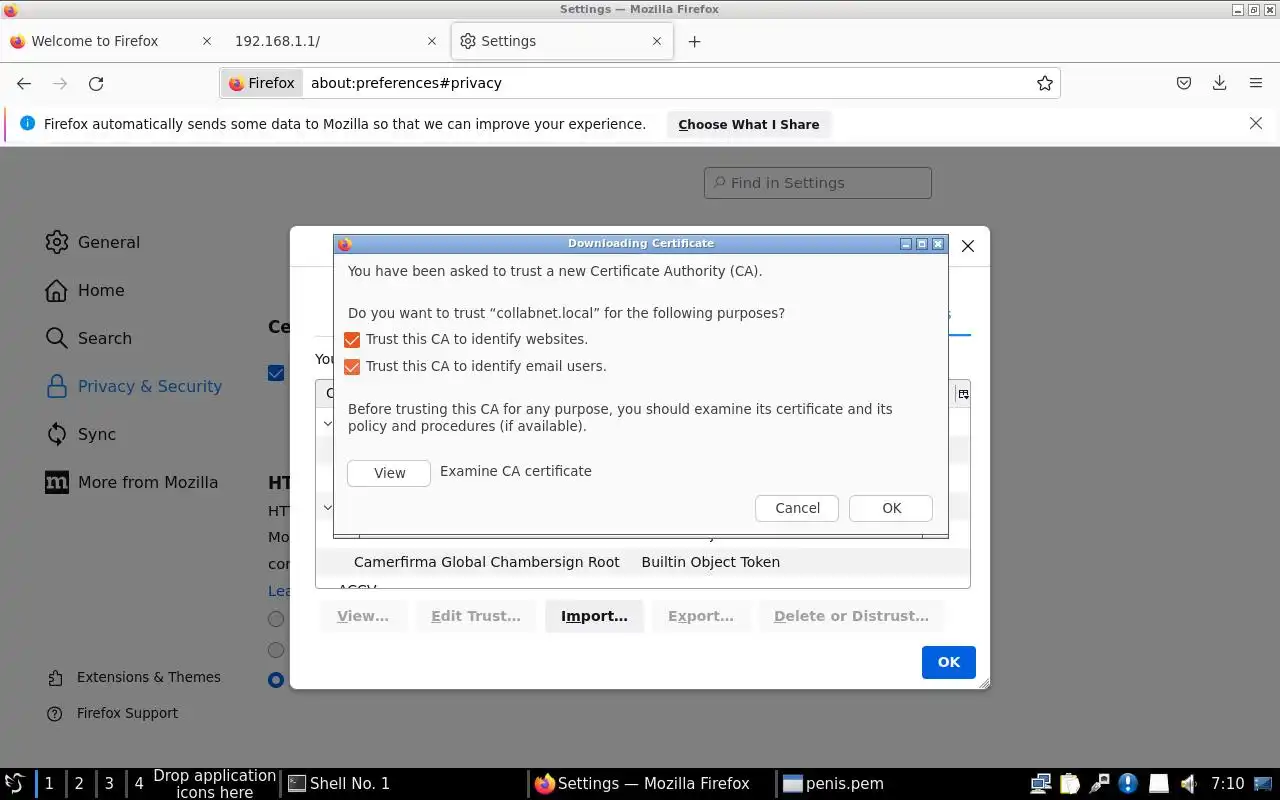Screen dimensions: 1280x800
Task: Open Extensions & Themes link
Action: tap(148, 677)
